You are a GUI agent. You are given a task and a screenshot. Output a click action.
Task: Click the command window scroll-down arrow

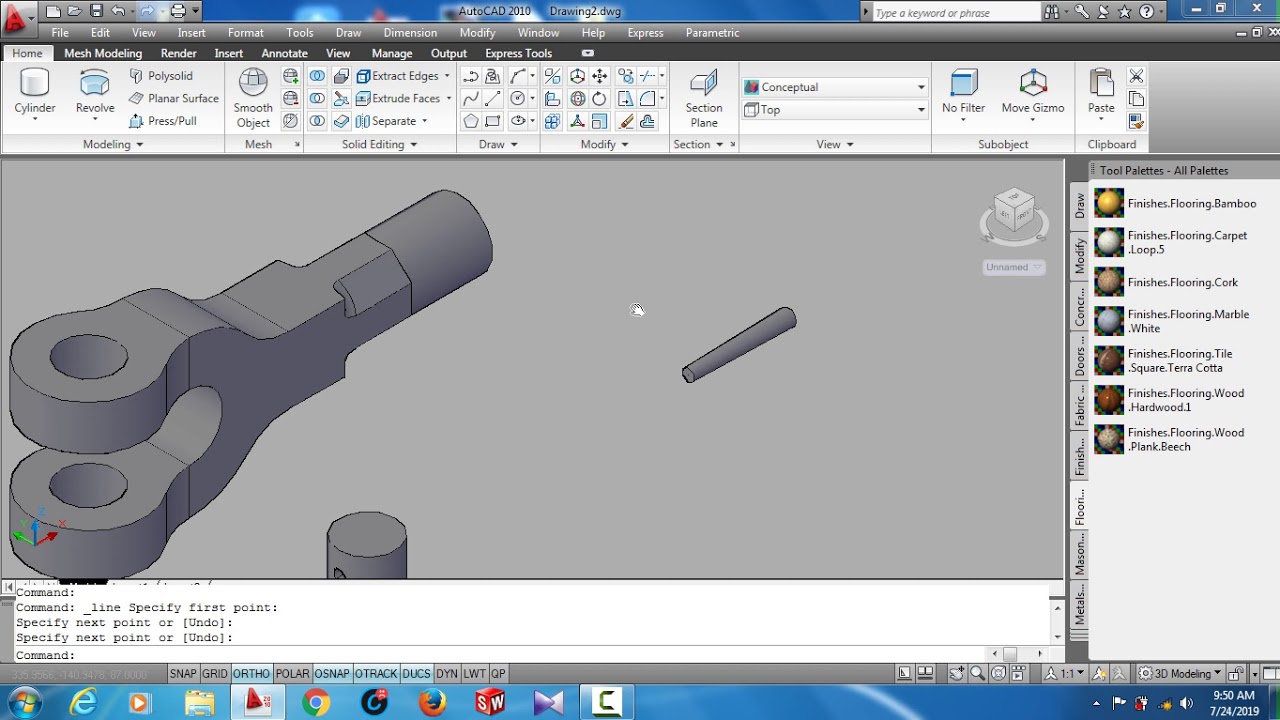tap(1057, 637)
